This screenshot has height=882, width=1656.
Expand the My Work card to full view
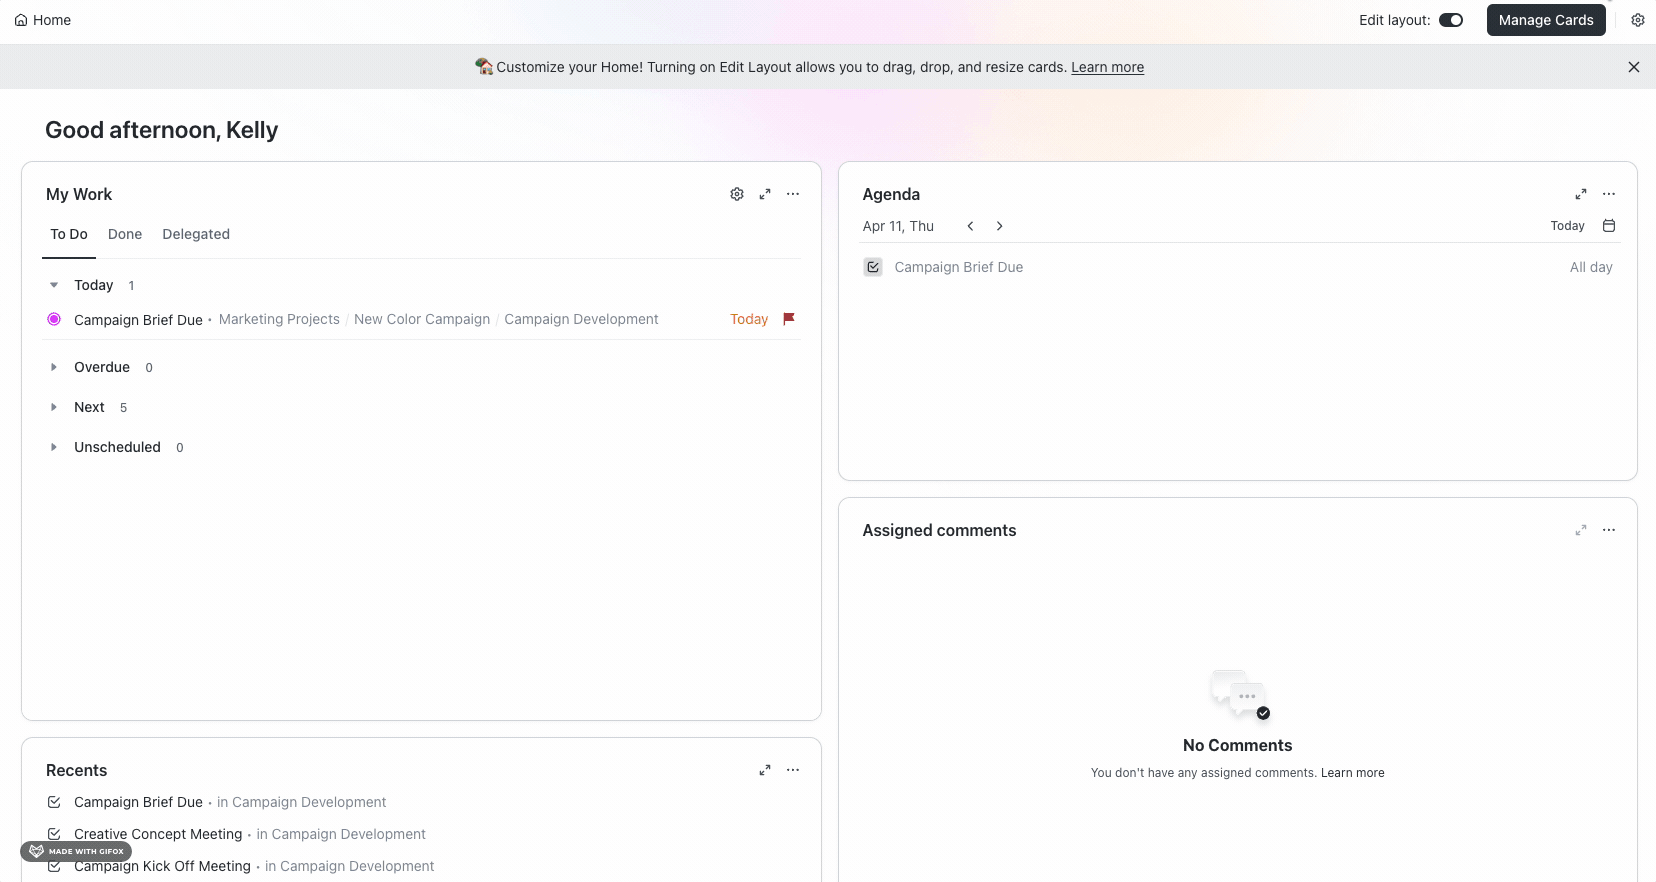[x=765, y=194]
